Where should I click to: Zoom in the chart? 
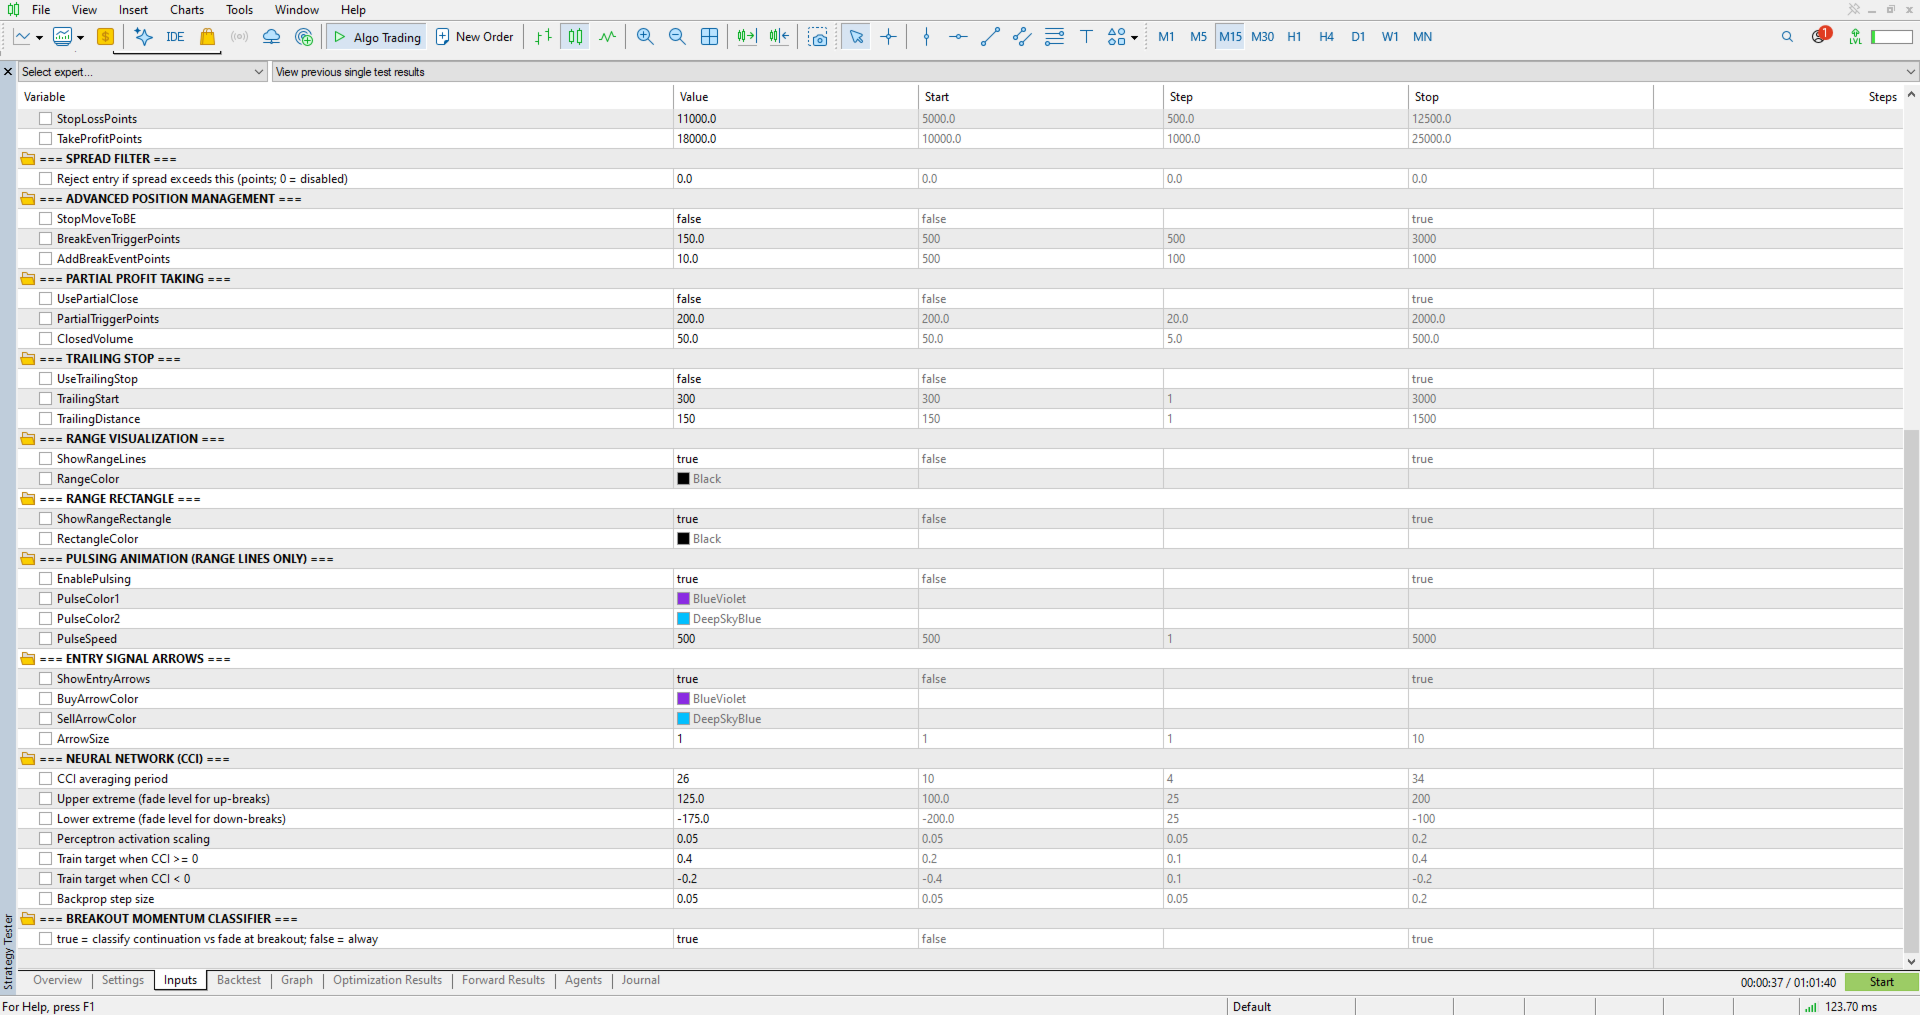[645, 37]
